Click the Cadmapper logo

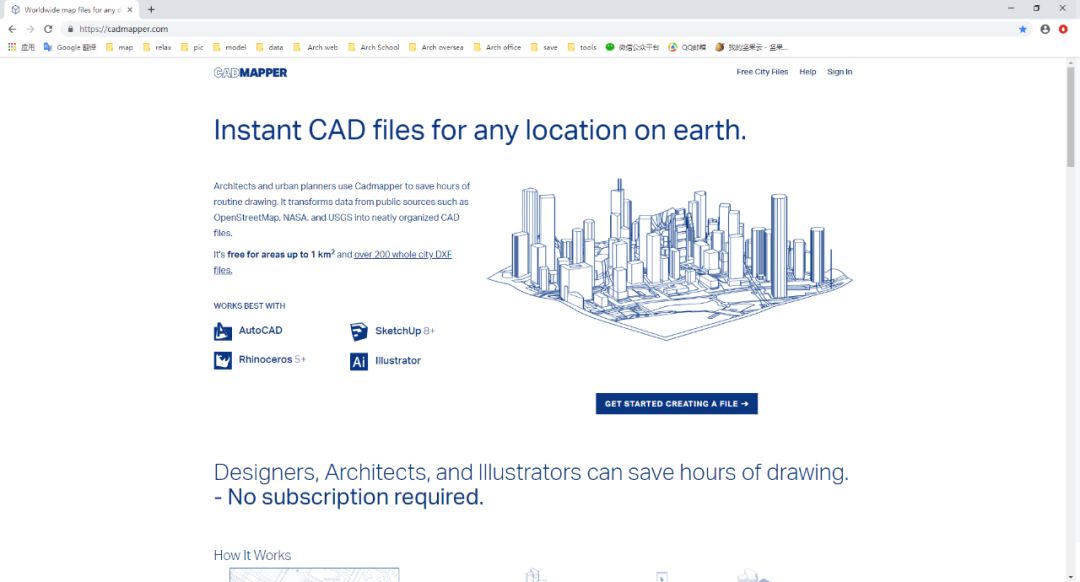tap(250, 72)
